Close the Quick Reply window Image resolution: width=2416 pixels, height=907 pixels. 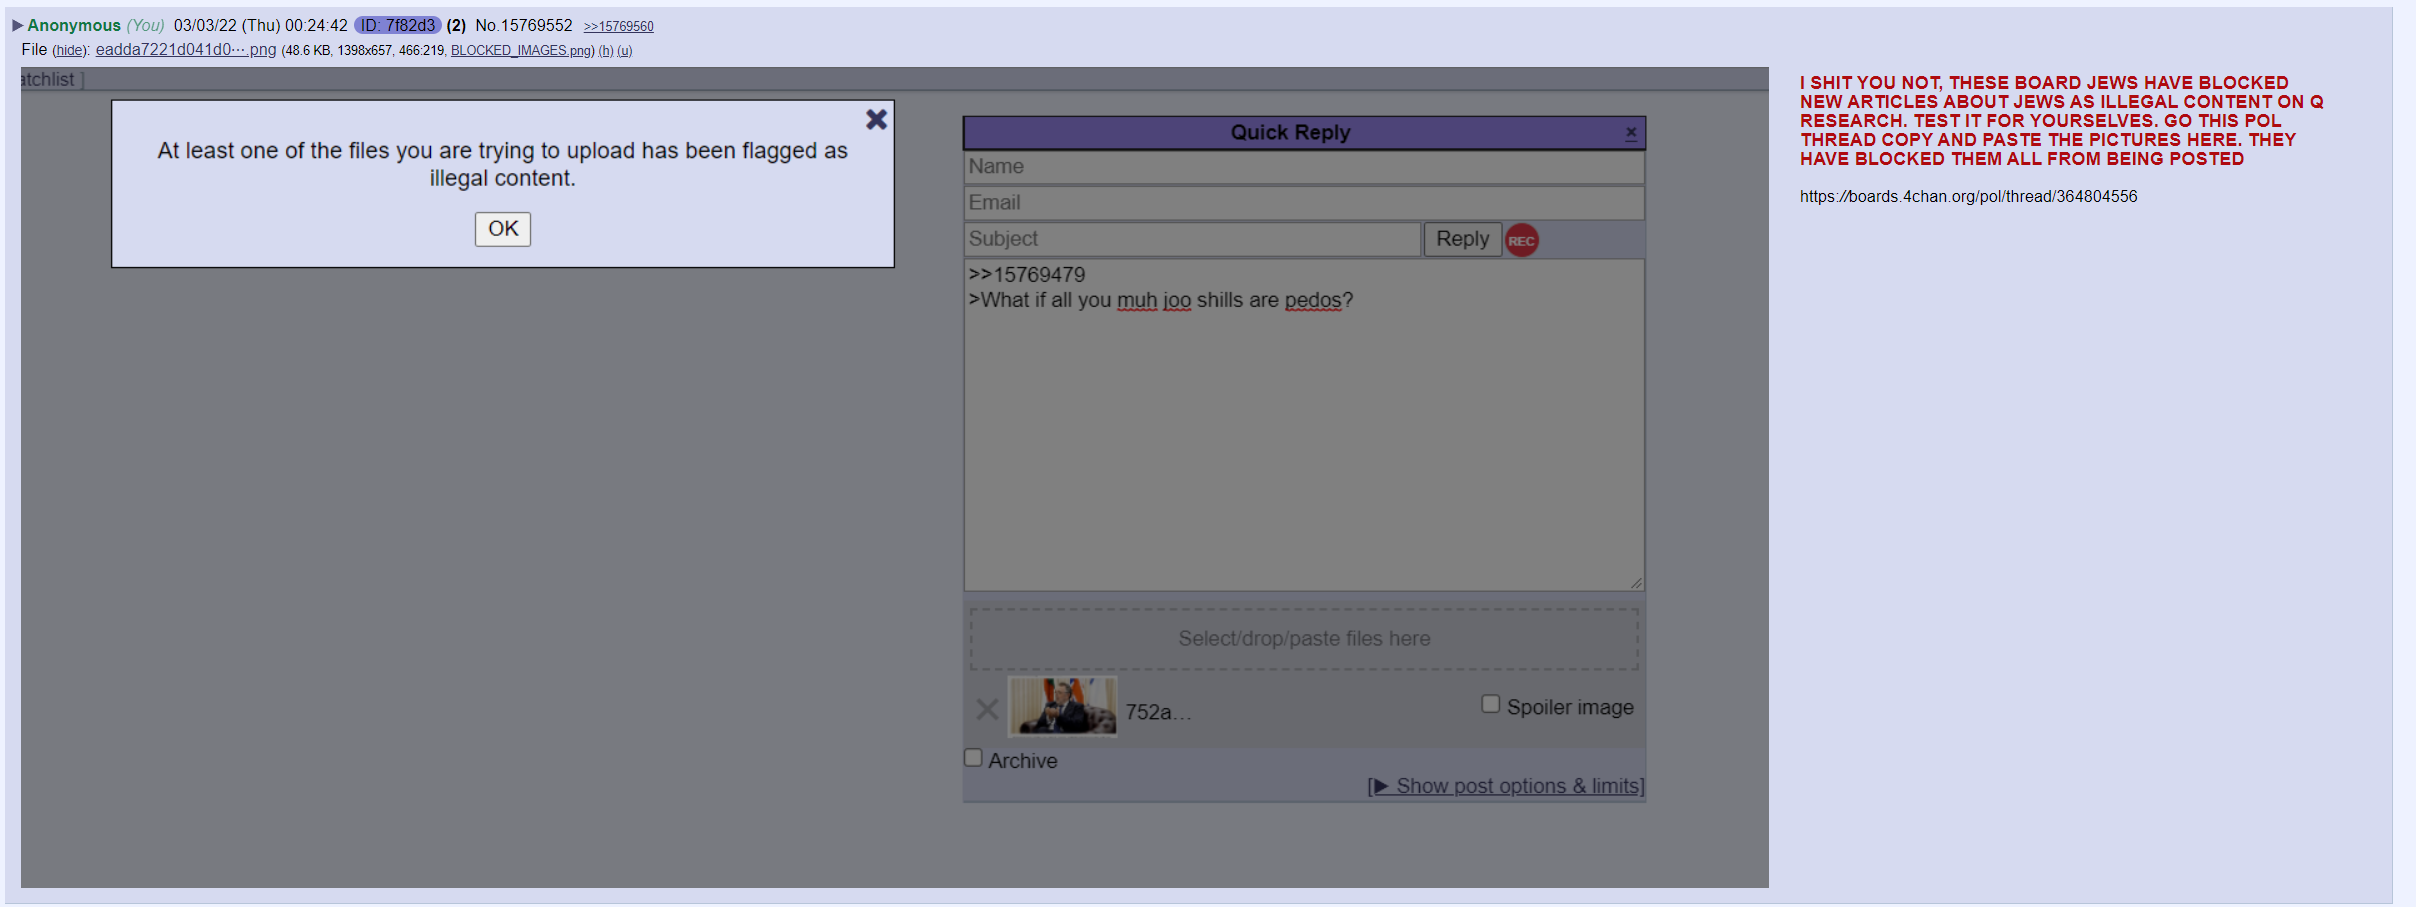(1631, 132)
